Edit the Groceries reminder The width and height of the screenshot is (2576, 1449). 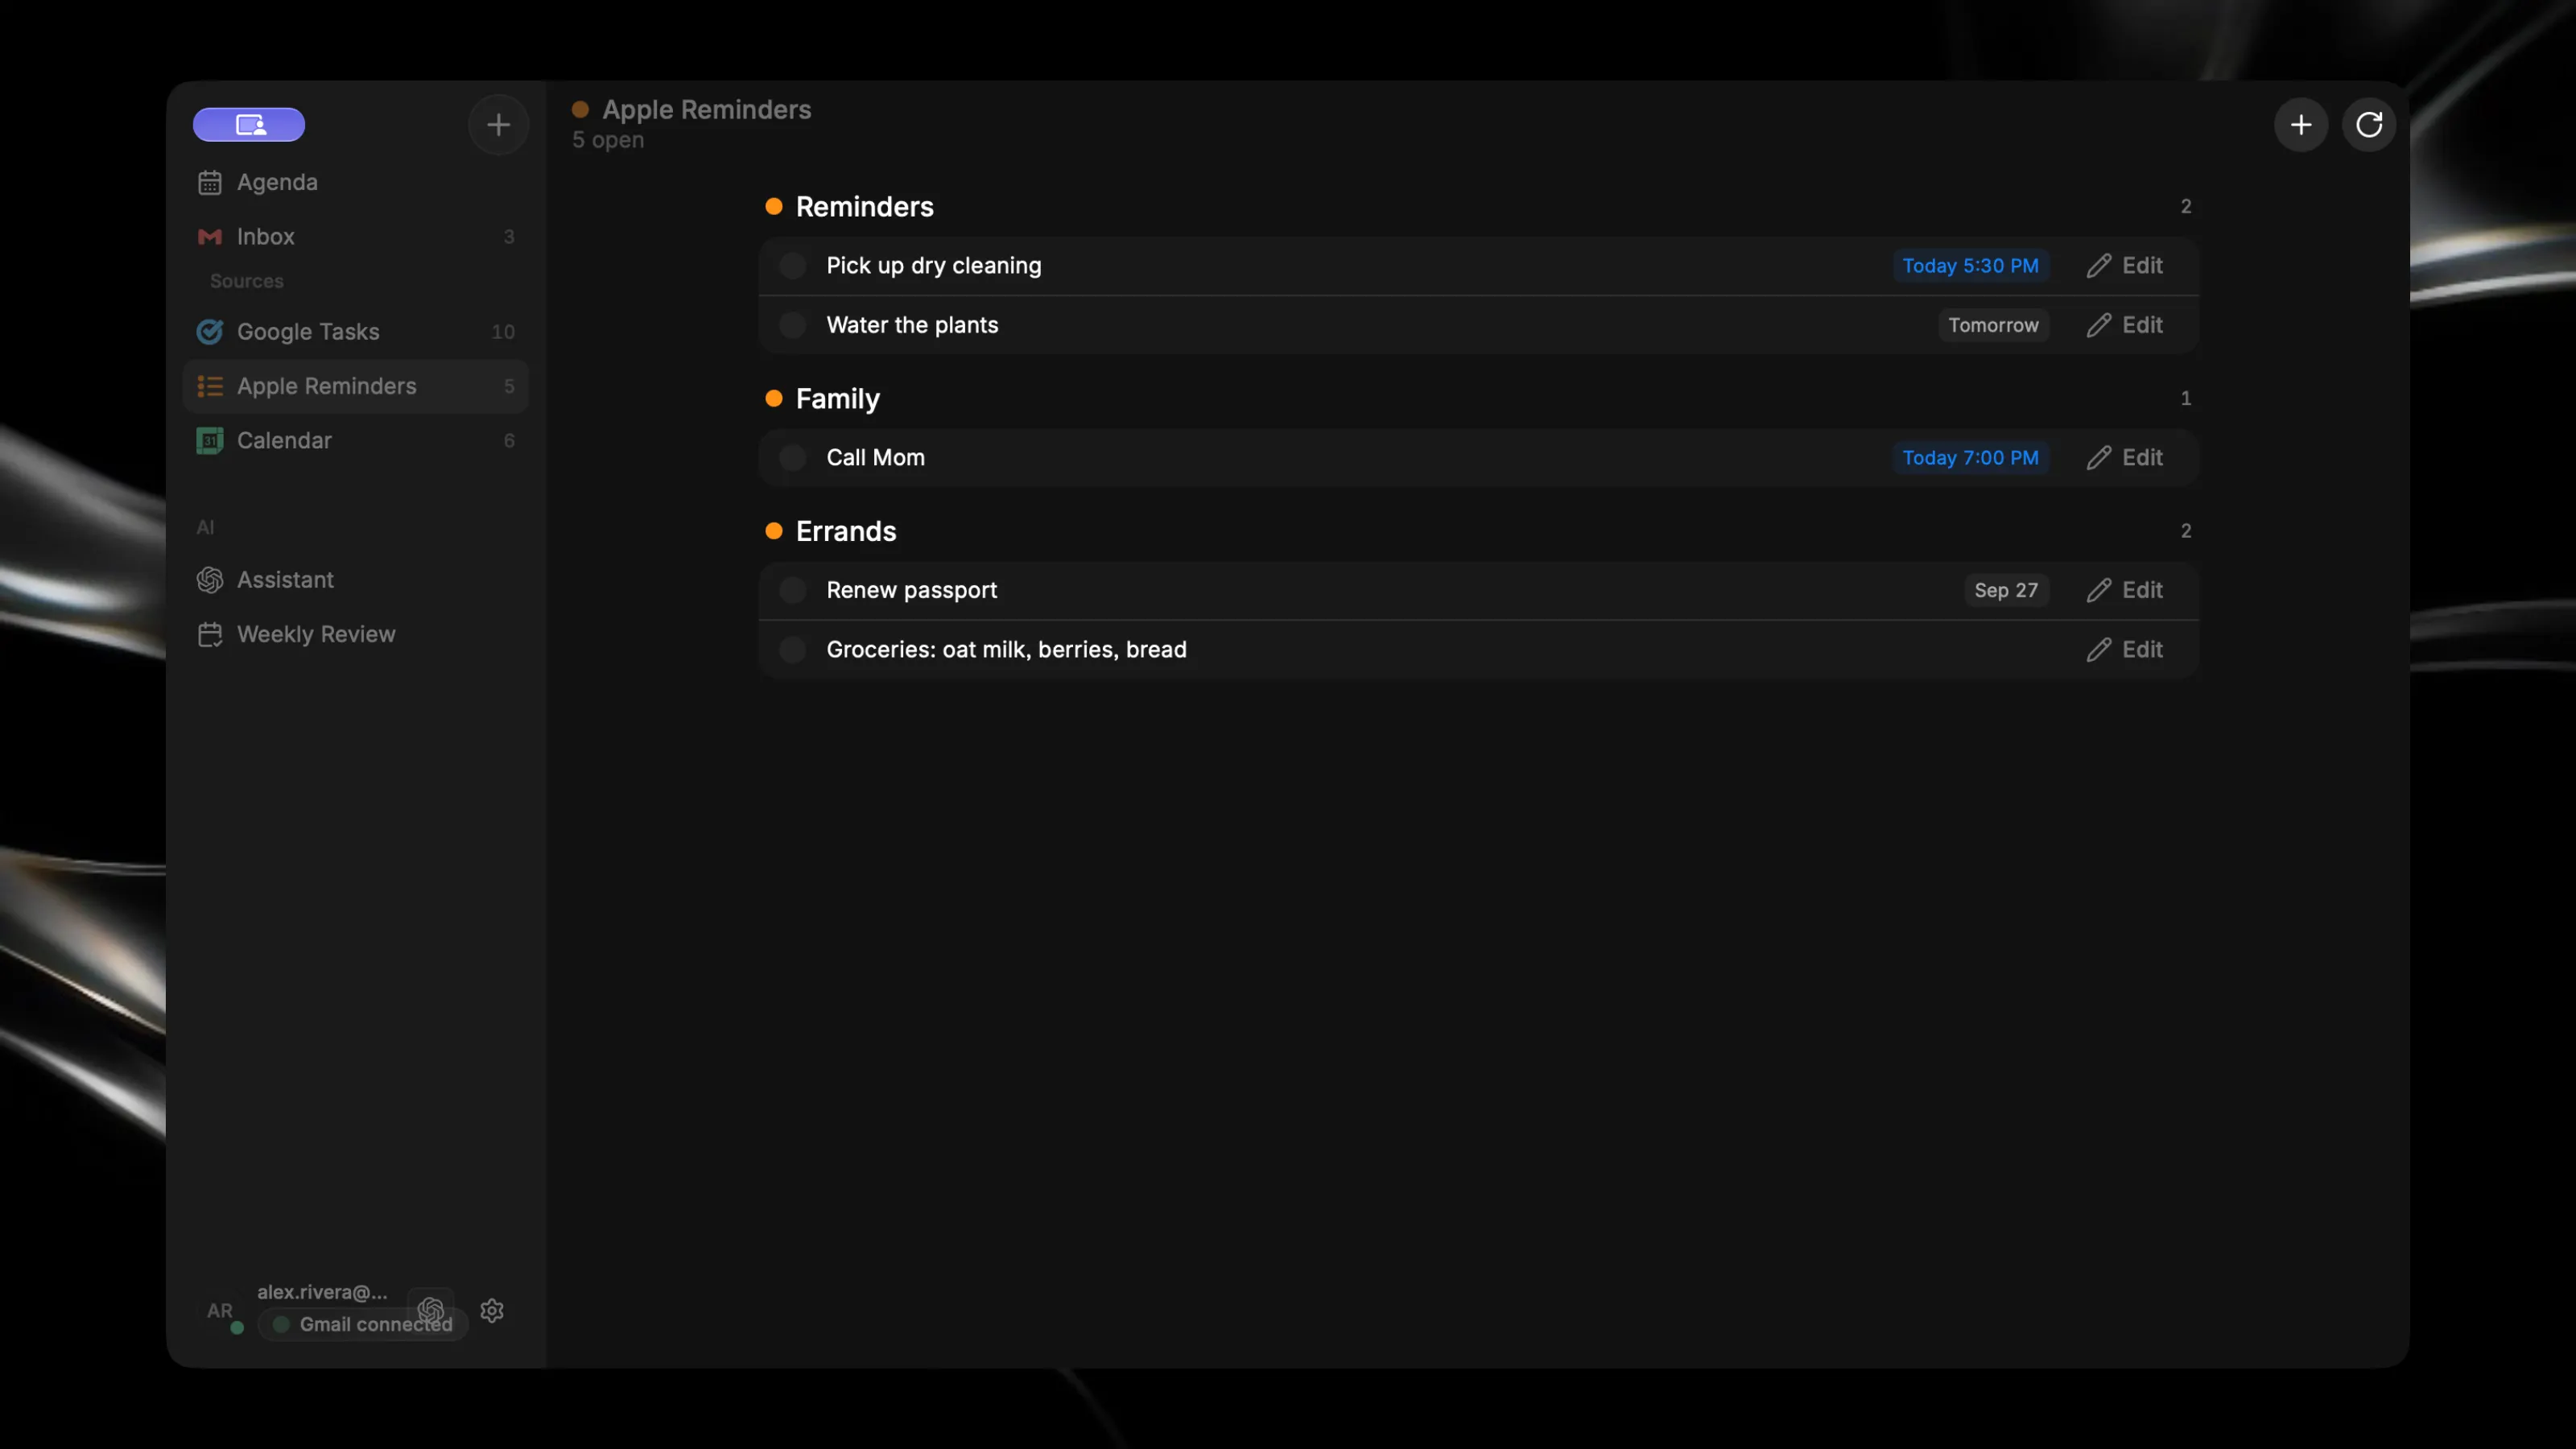click(x=2125, y=649)
